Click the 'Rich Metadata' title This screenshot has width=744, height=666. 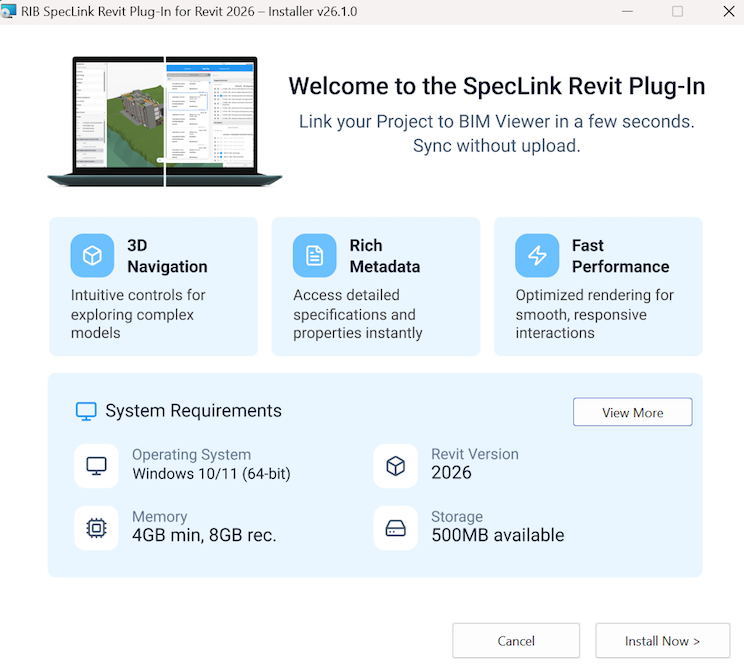pyautogui.click(x=385, y=256)
